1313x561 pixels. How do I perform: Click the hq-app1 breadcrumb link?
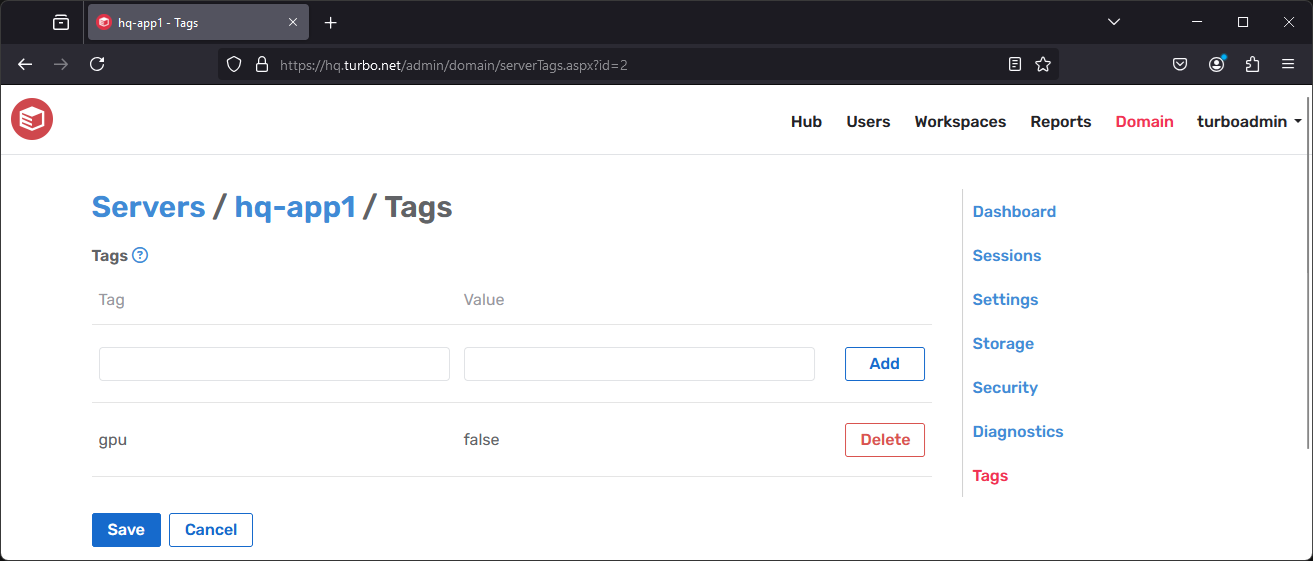coord(295,207)
